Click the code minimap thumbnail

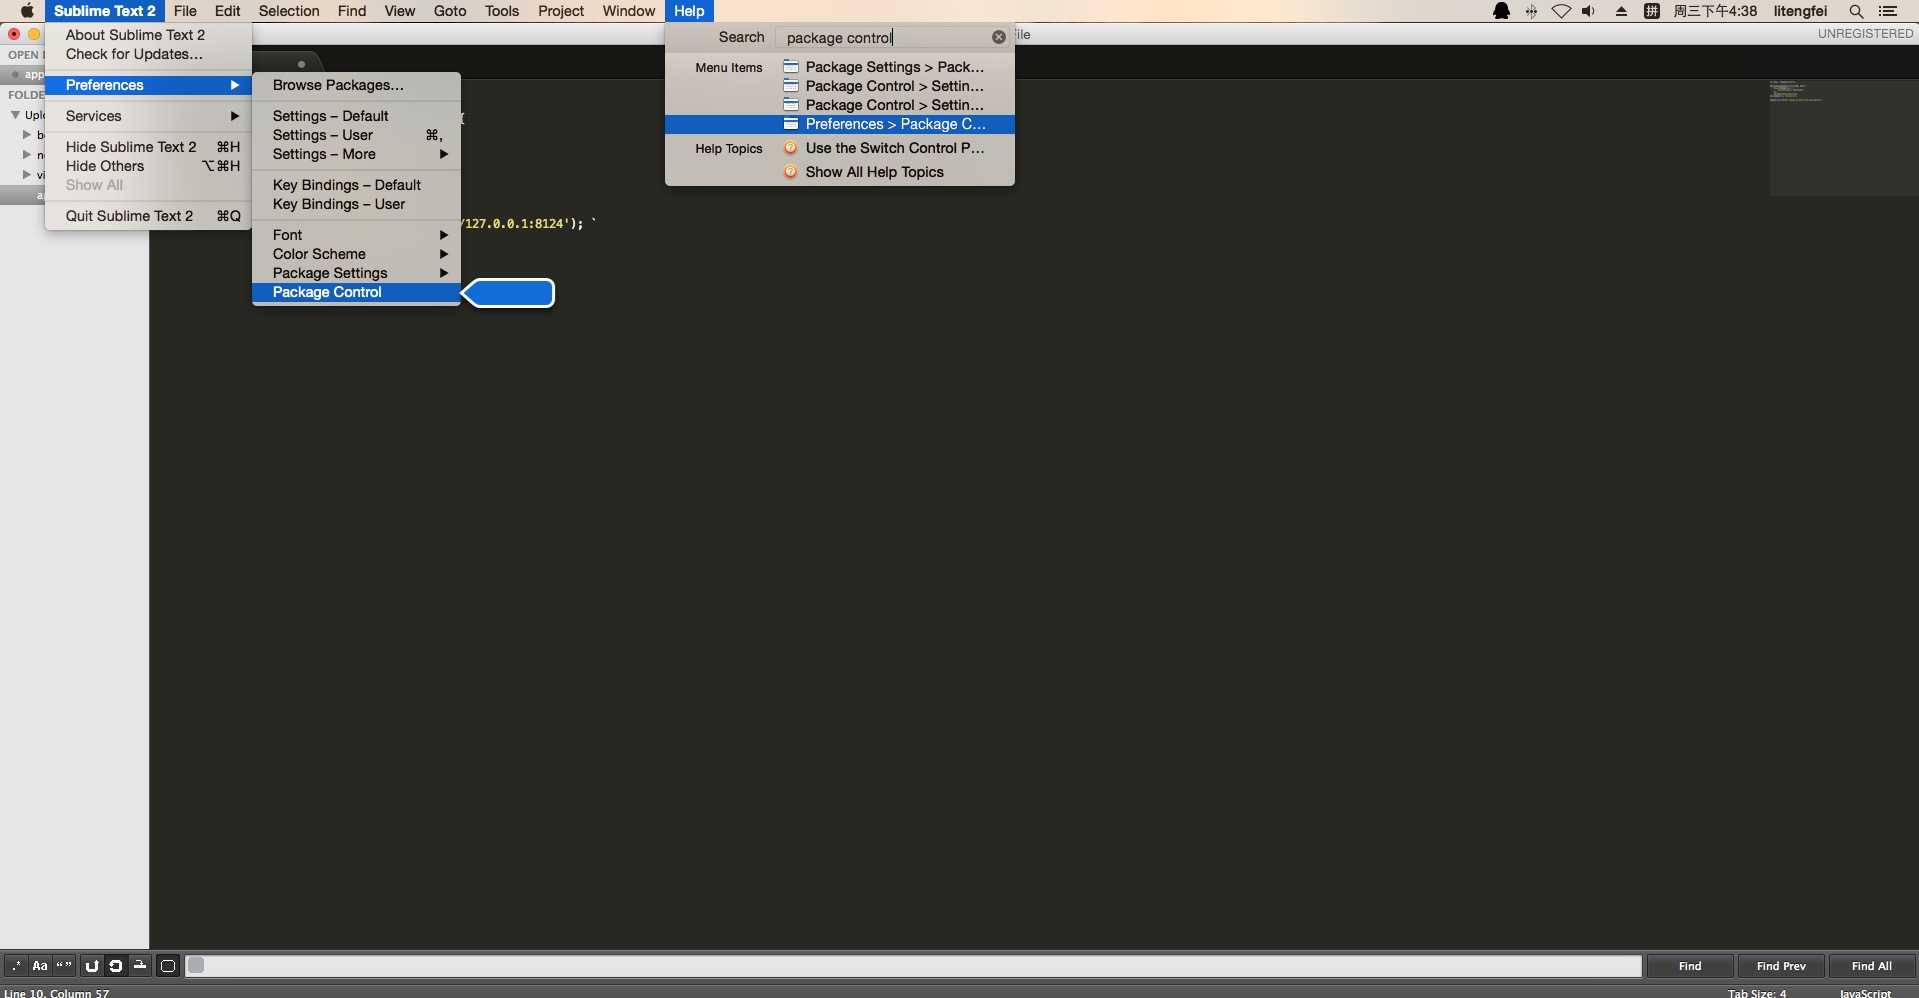pyautogui.click(x=1842, y=137)
